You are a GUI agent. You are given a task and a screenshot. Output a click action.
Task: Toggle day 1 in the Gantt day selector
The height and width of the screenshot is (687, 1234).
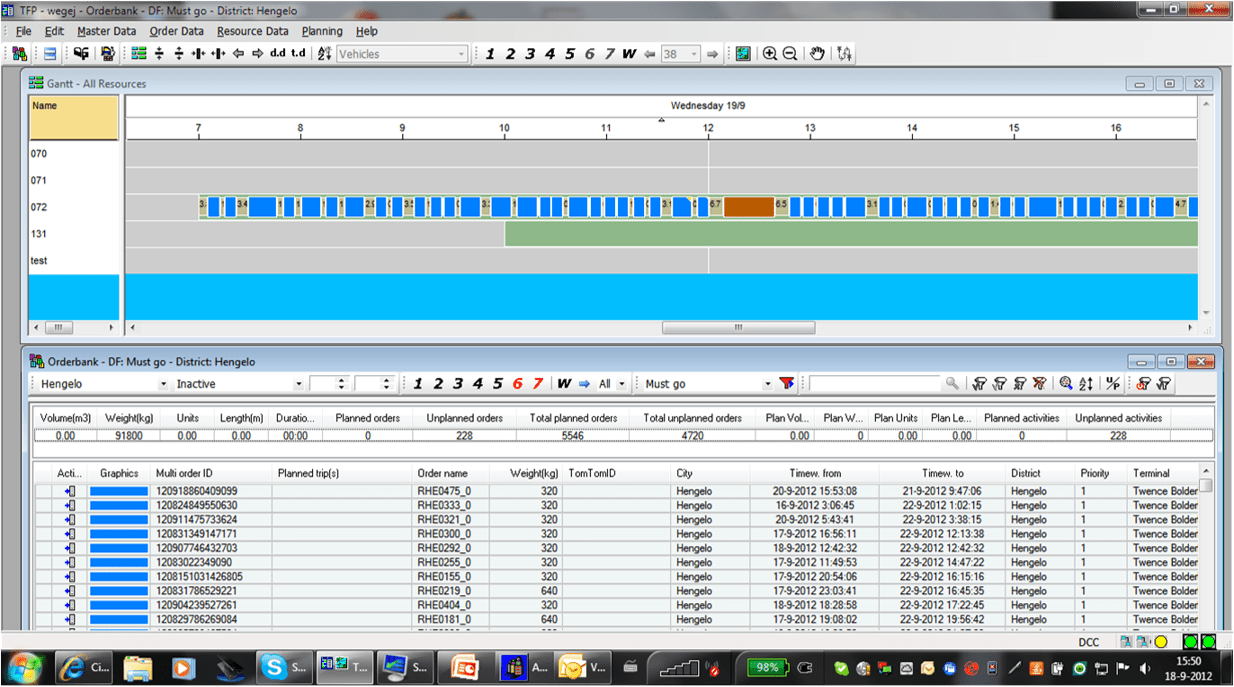490,53
